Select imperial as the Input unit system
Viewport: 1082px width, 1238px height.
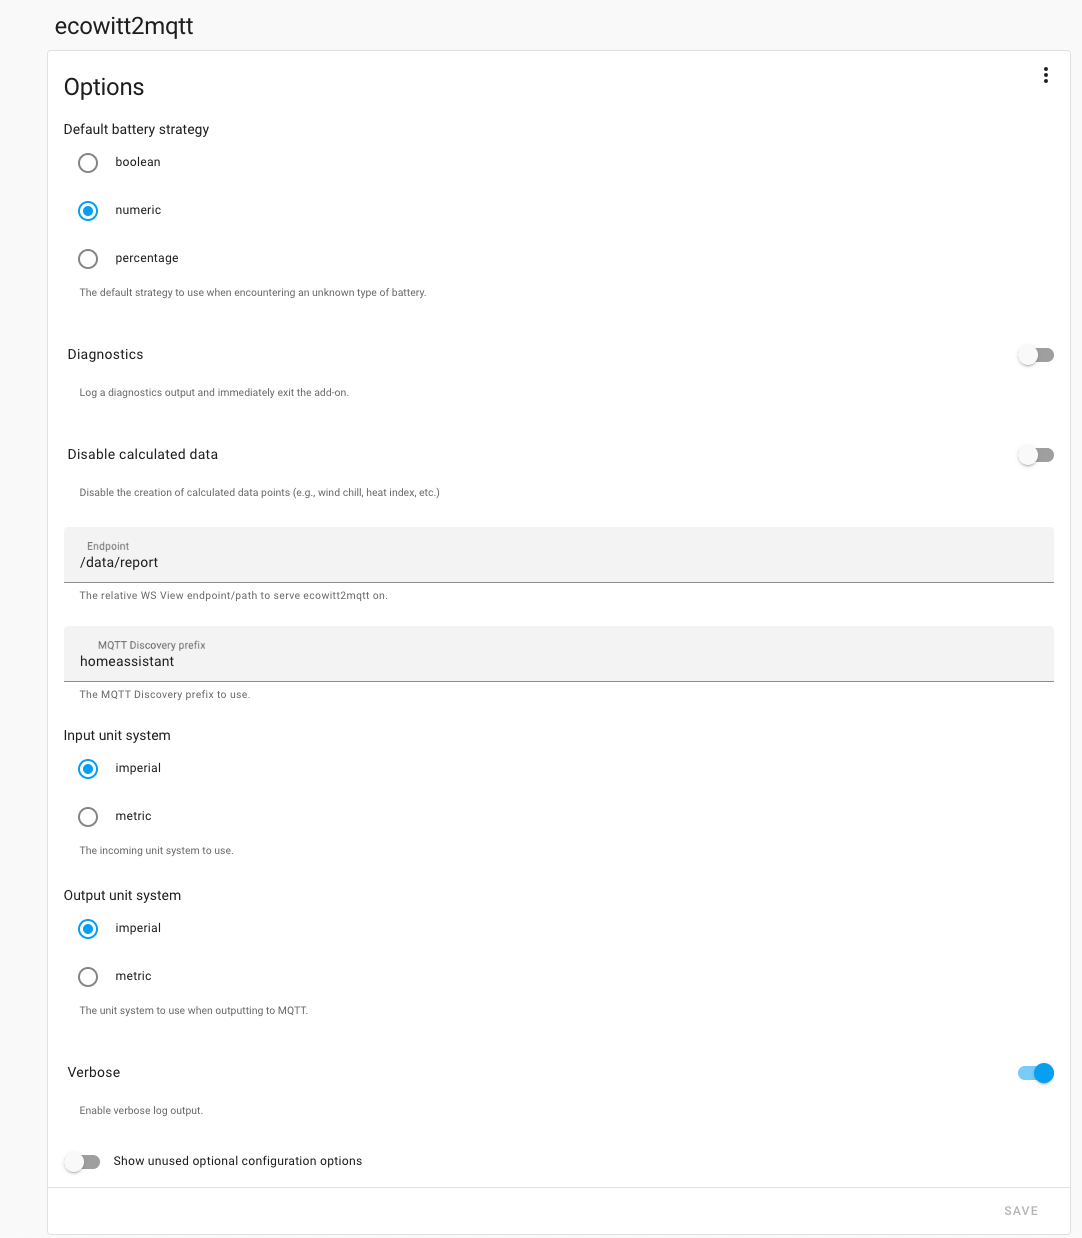tap(87, 768)
